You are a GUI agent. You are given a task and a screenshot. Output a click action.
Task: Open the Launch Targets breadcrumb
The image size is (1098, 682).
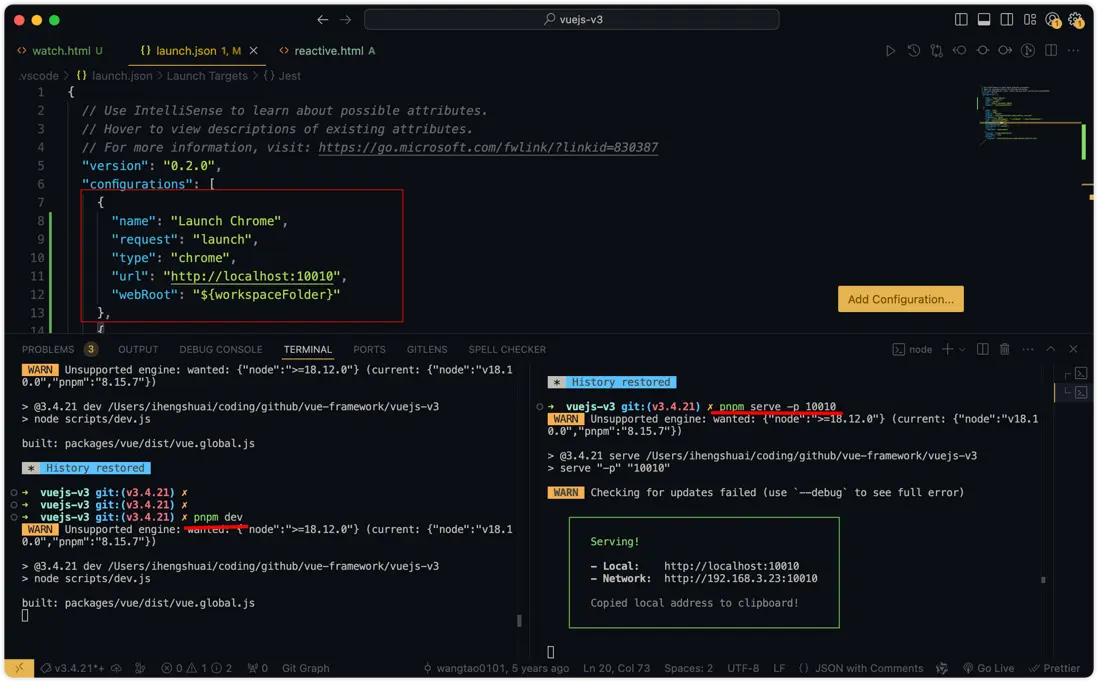[207, 76]
